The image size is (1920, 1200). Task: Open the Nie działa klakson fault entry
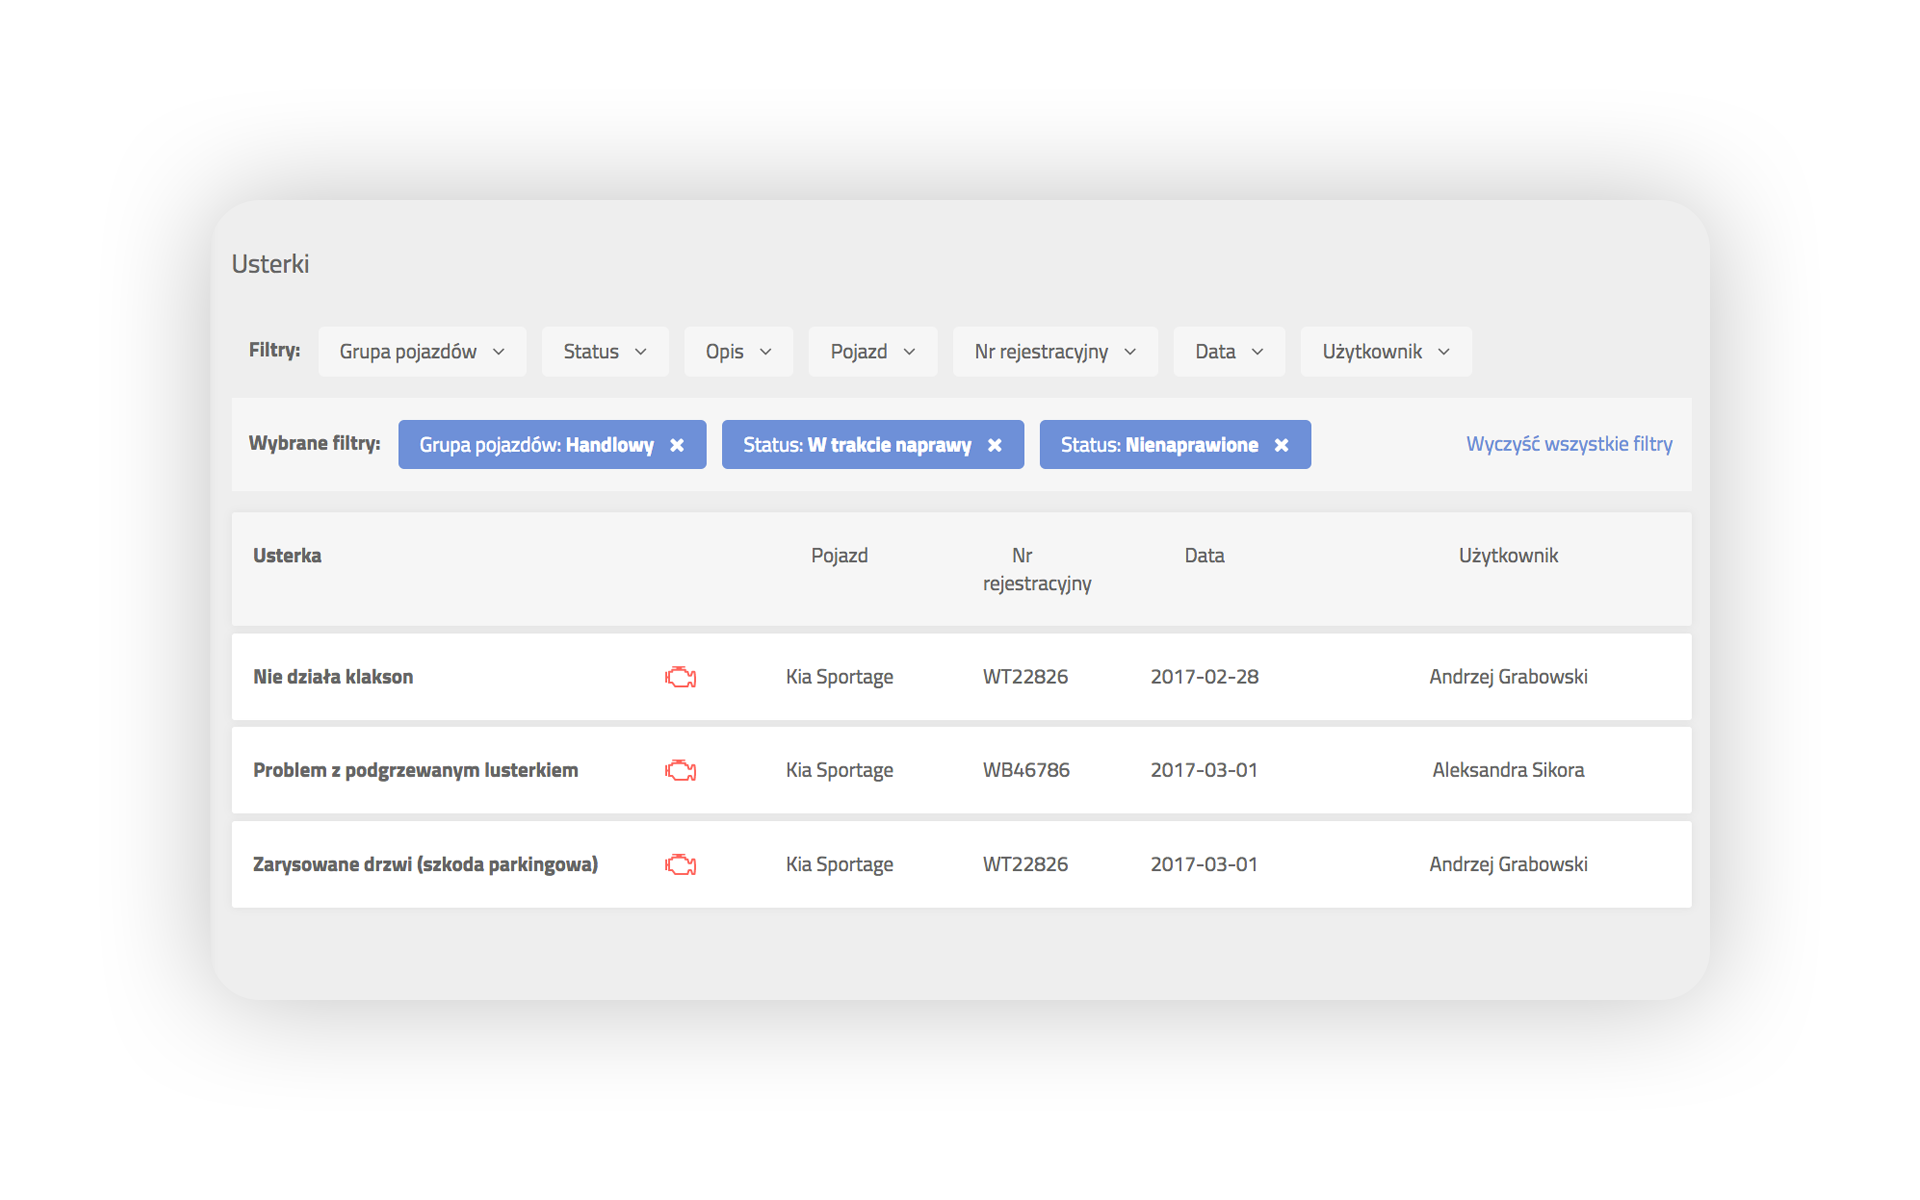[x=333, y=677]
